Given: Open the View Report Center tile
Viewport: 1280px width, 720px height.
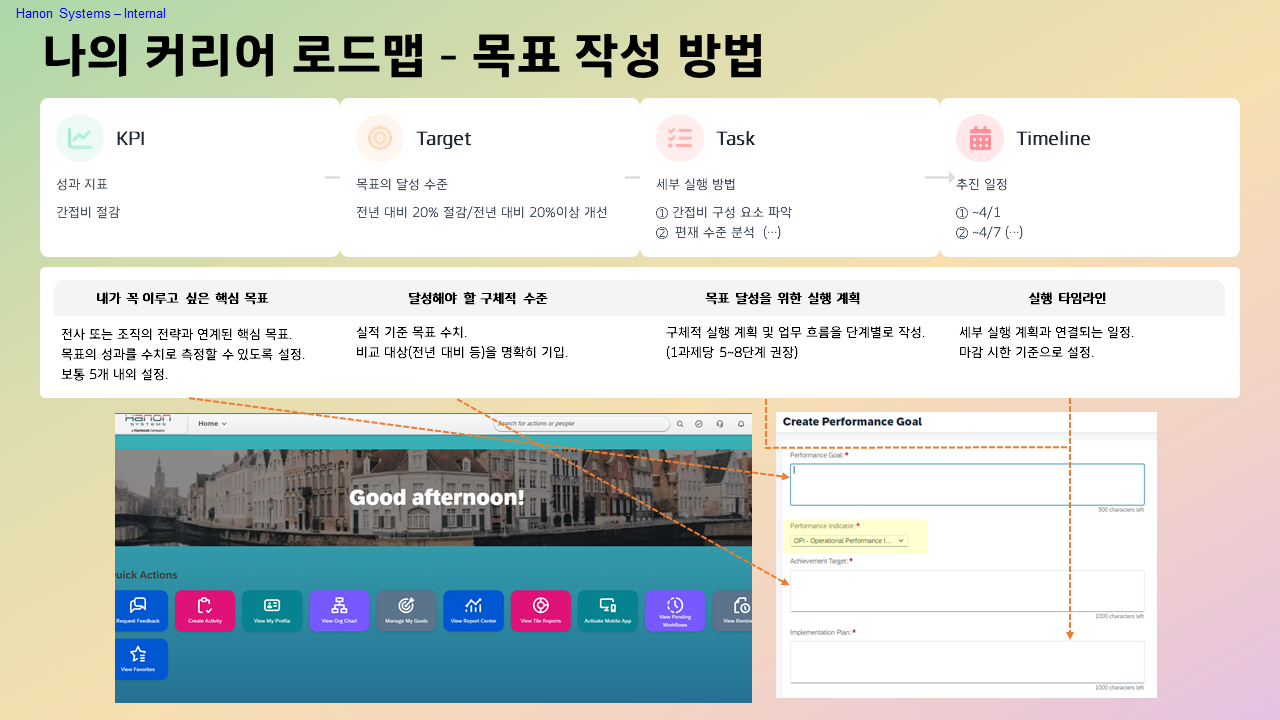Looking at the screenshot, I should click(473, 609).
